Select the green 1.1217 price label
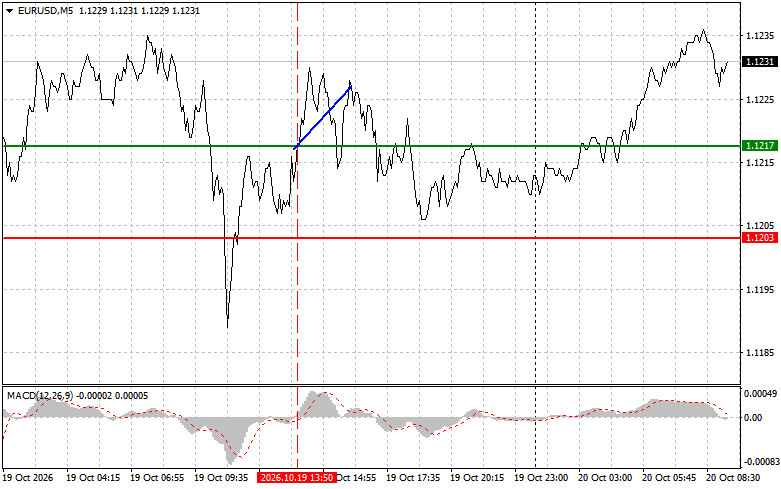The image size is (781, 489). tap(760, 145)
